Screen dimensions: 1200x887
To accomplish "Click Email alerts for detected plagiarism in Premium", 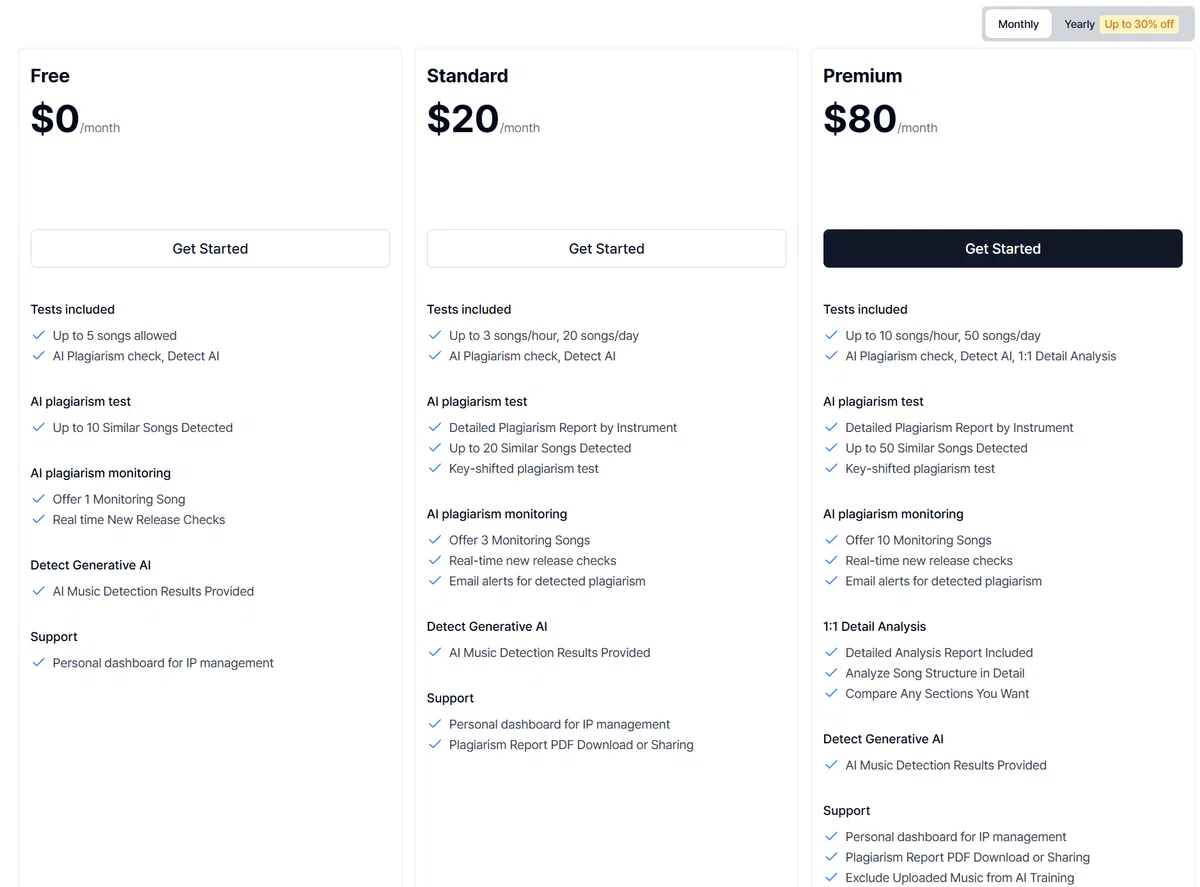I will click(943, 581).
